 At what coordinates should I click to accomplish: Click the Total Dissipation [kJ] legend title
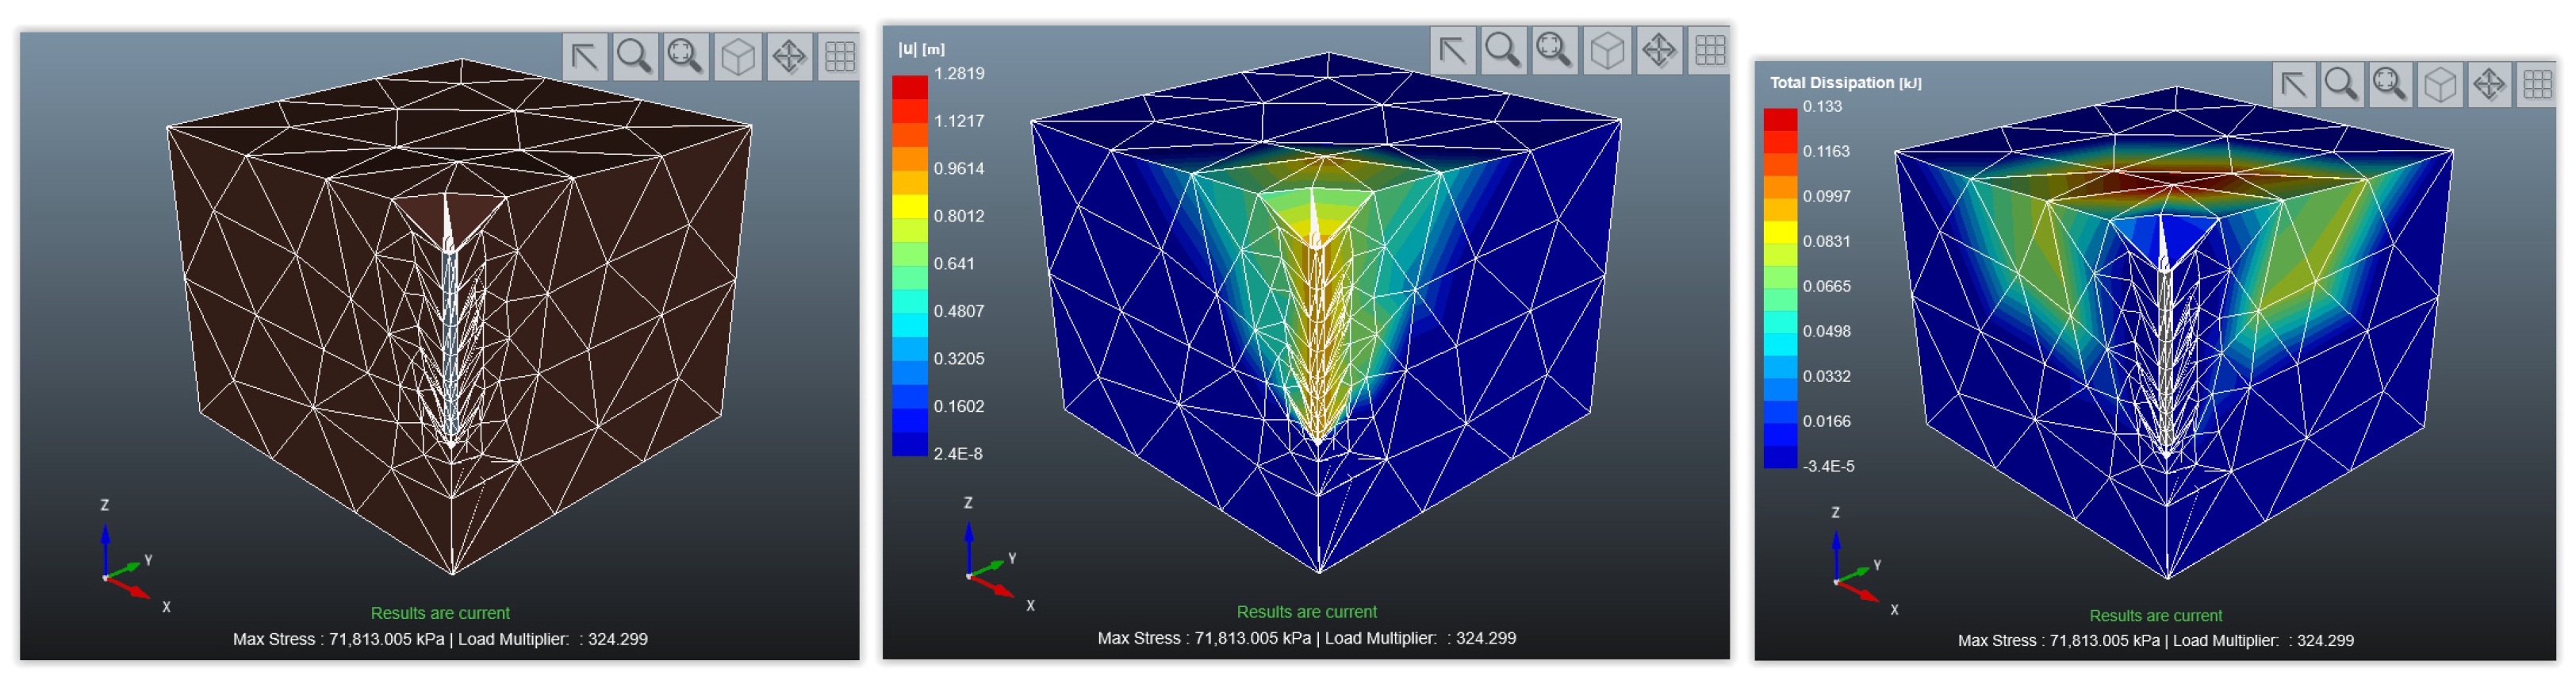(1845, 83)
